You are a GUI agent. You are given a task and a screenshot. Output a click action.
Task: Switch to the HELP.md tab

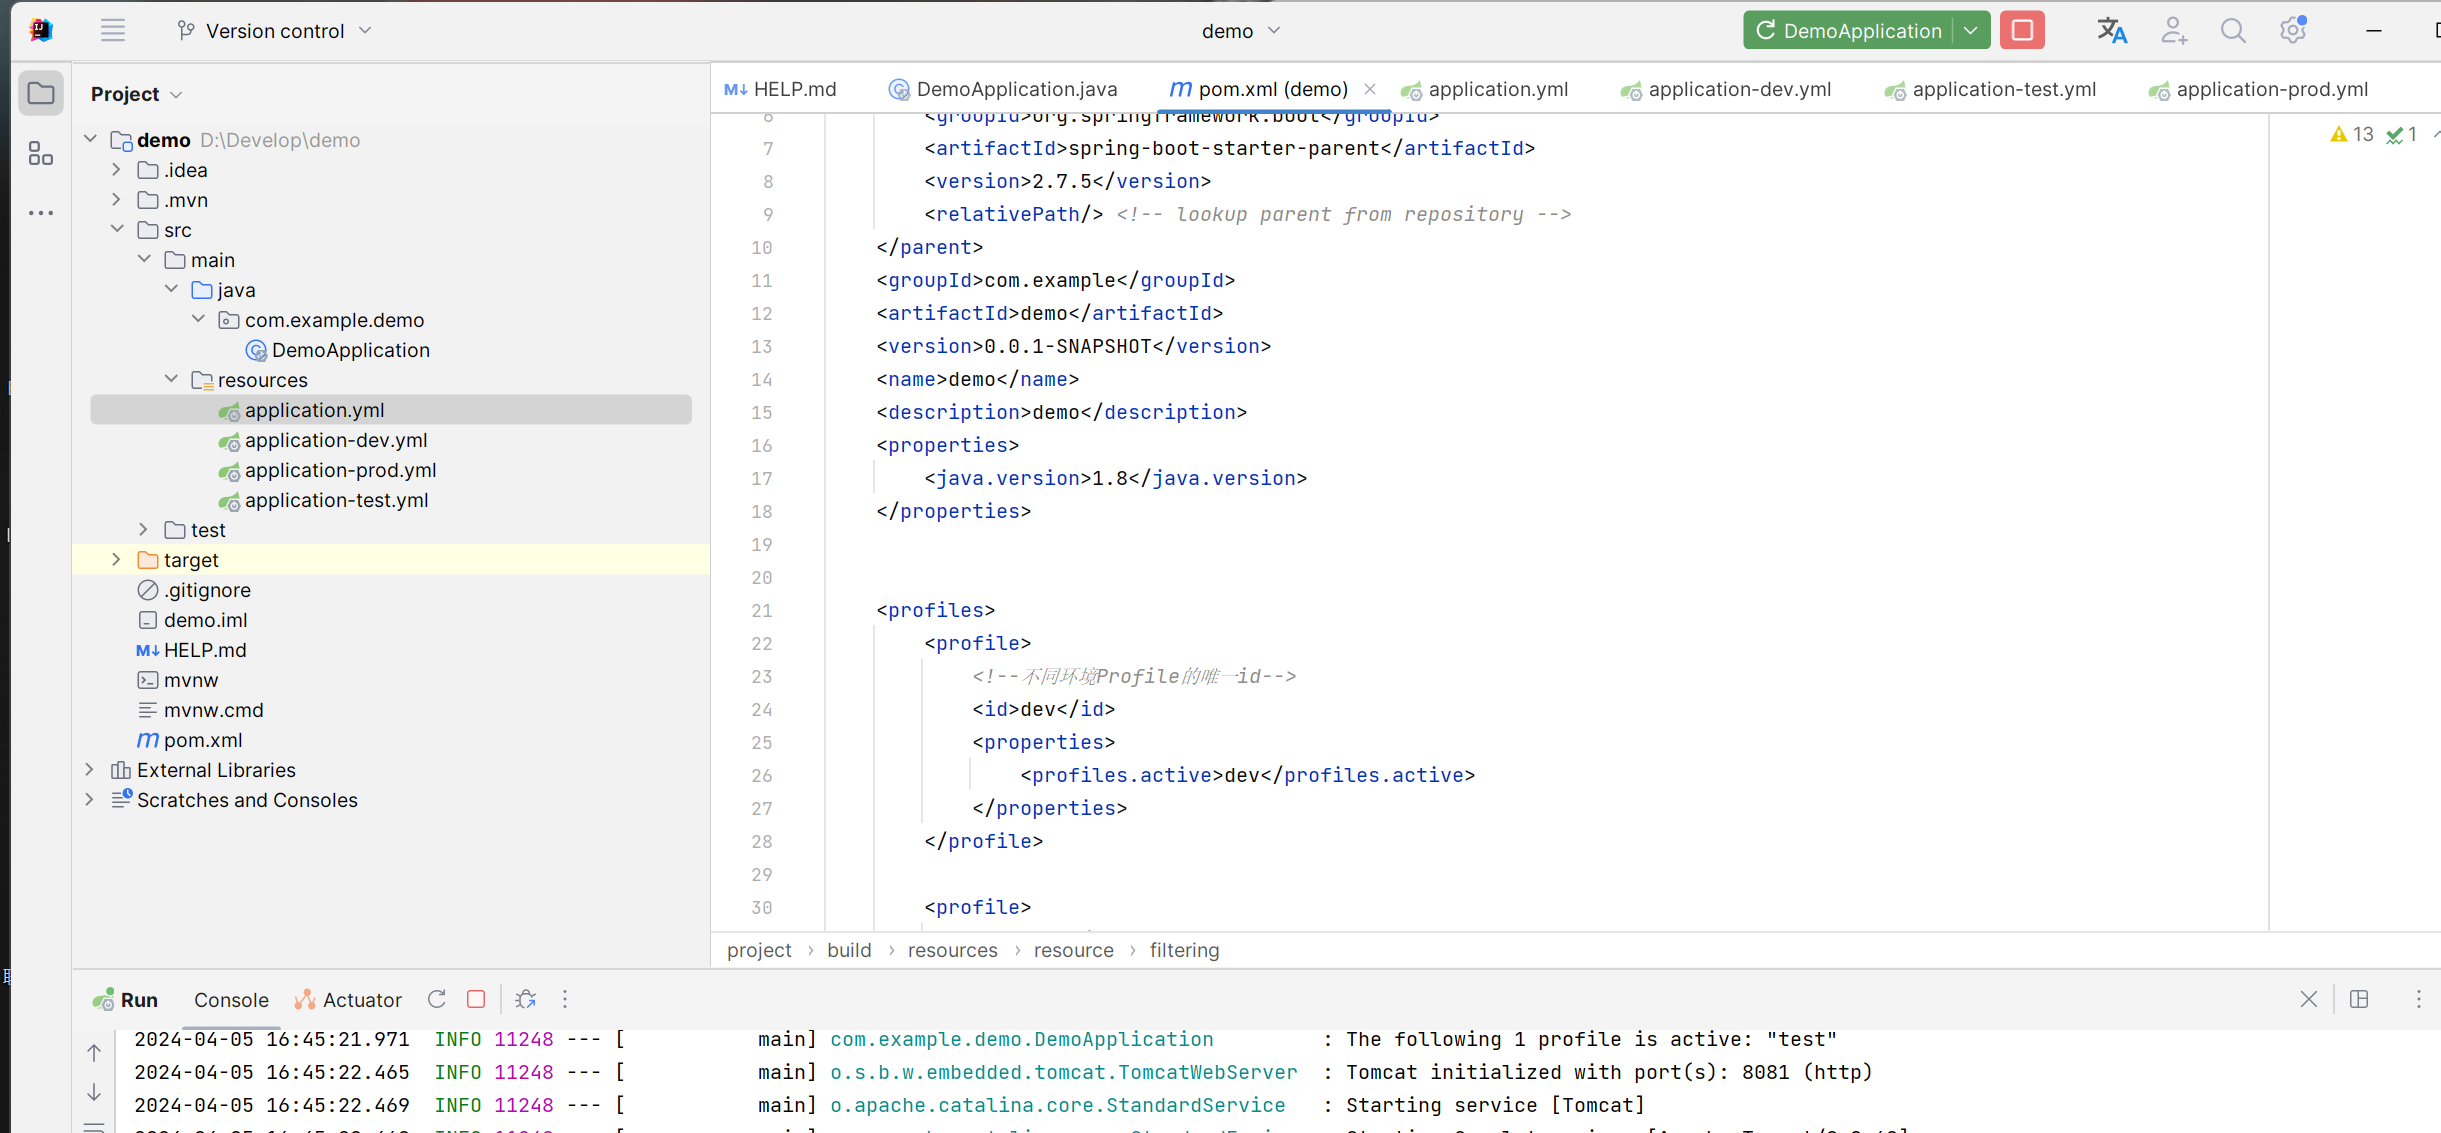click(x=781, y=89)
